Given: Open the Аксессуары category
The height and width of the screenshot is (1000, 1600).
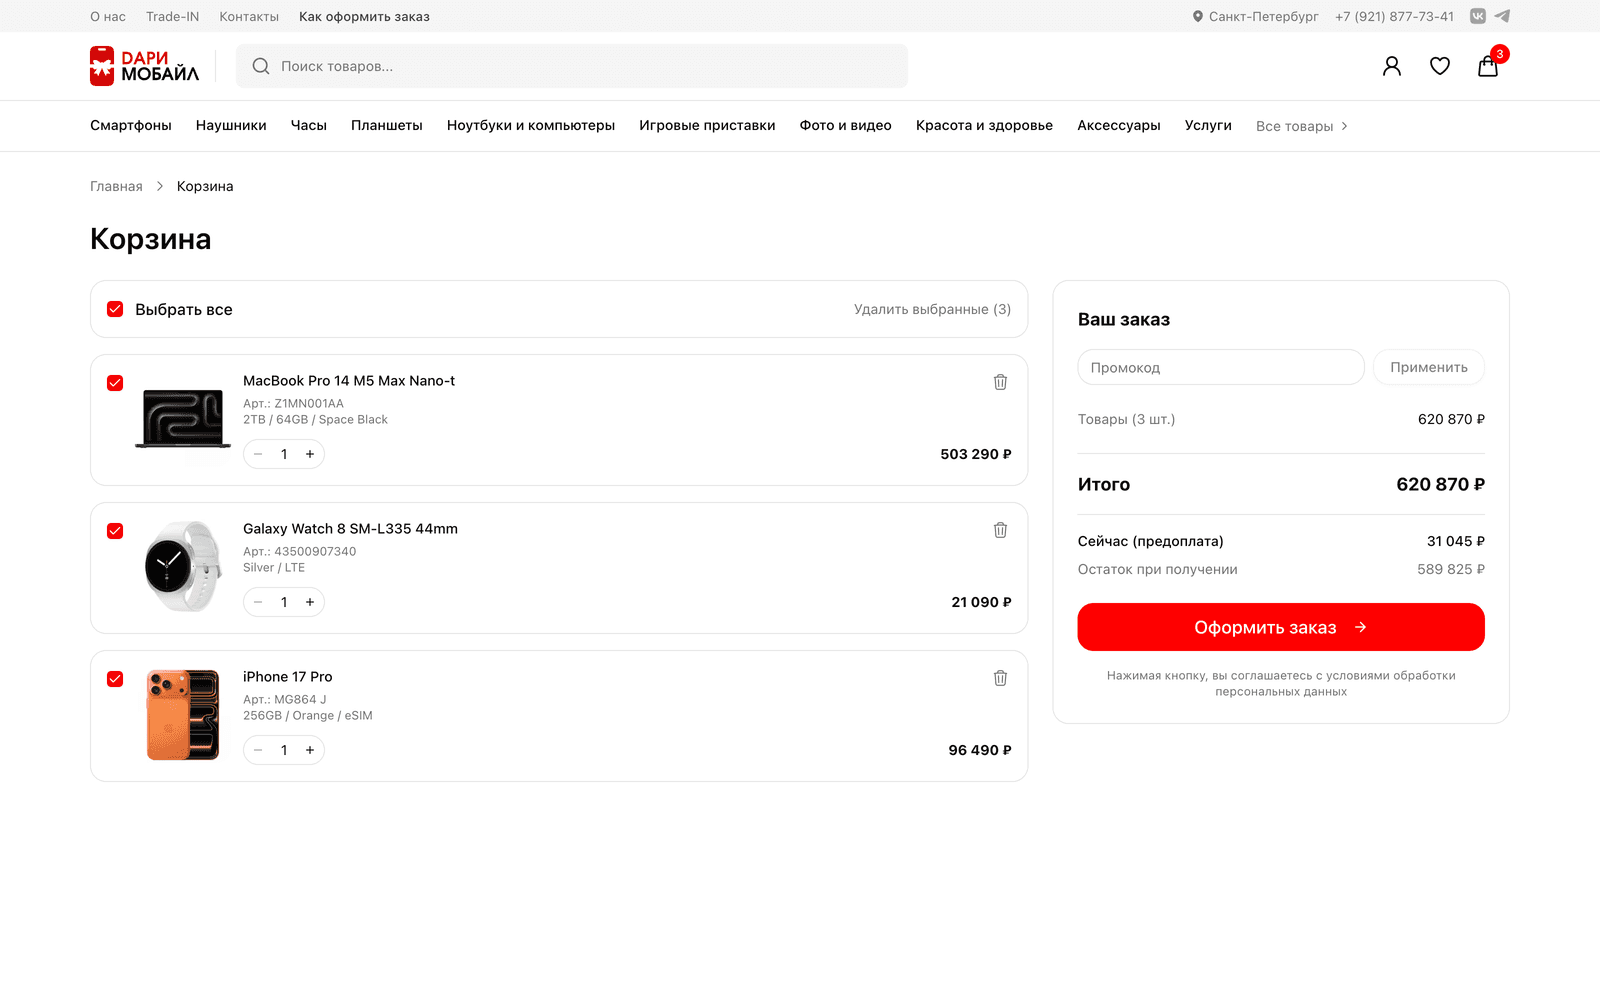Looking at the screenshot, I should pyautogui.click(x=1119, y=125).
